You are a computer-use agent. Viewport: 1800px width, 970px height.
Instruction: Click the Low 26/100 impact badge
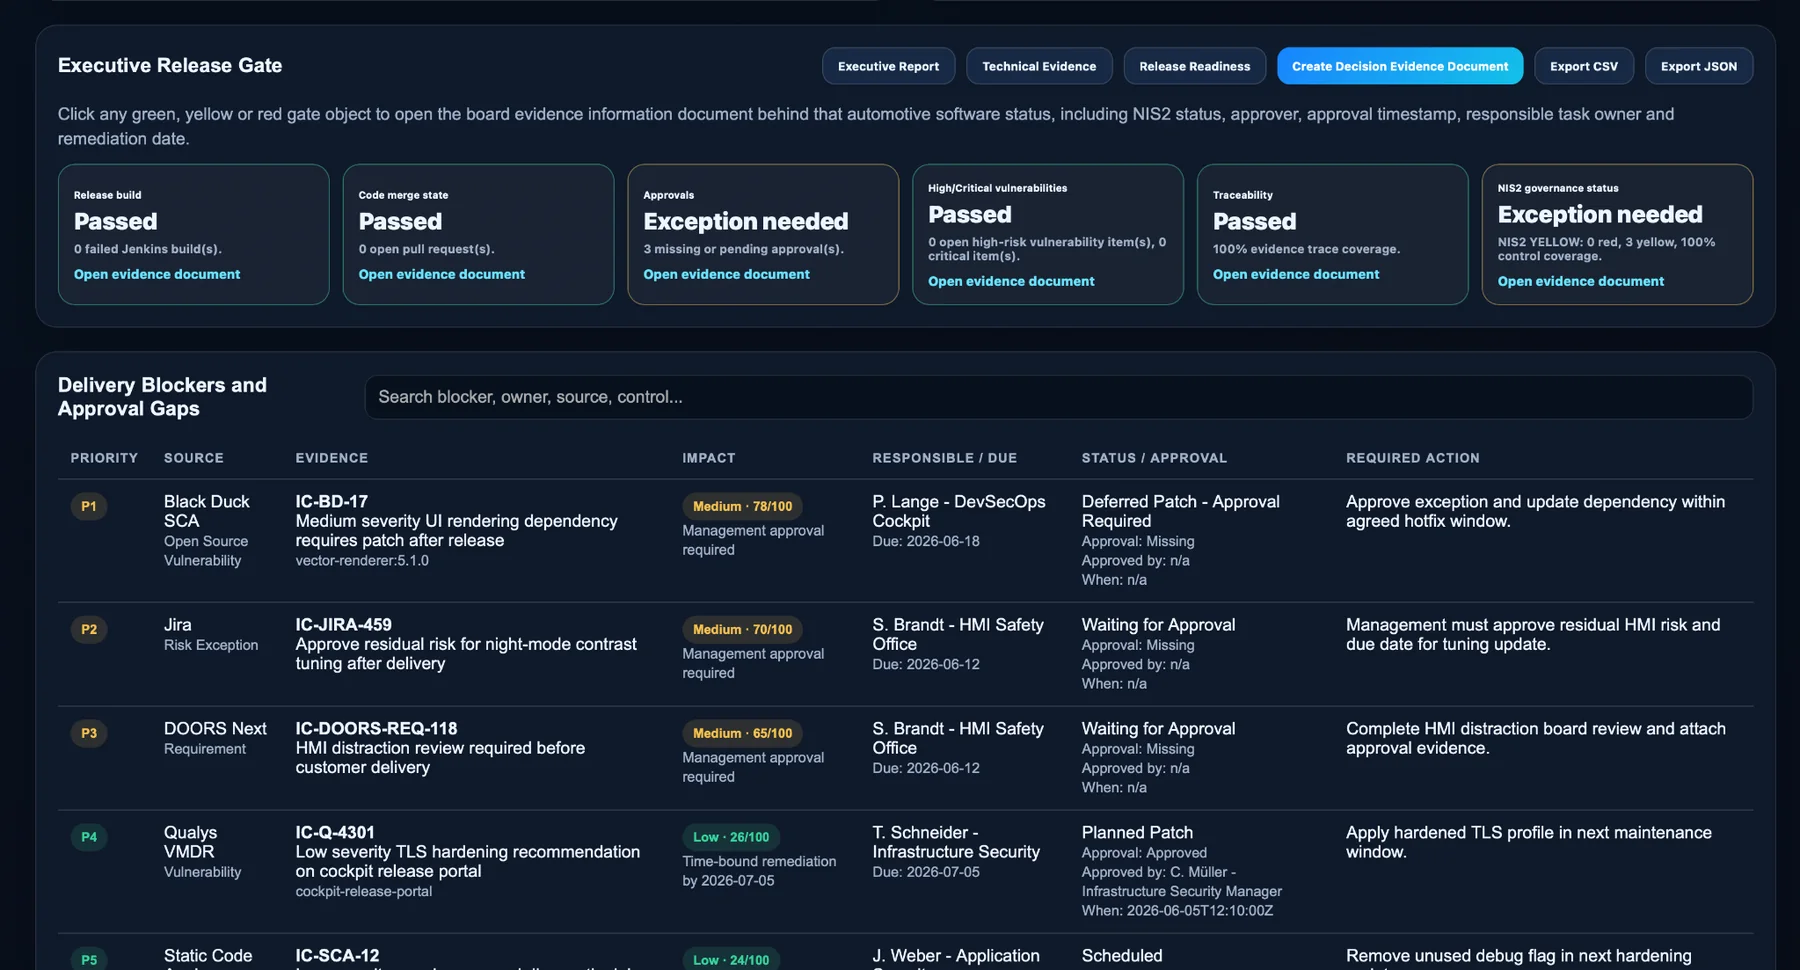[x=731, y=838]
